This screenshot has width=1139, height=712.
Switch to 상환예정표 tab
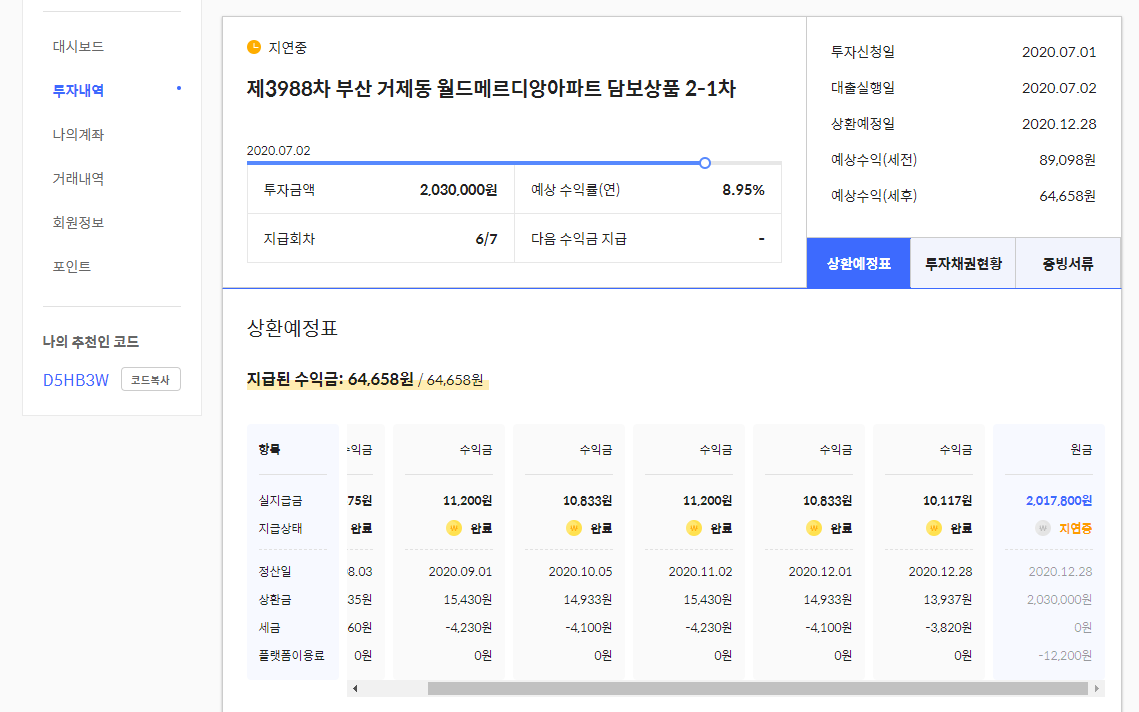(x=859, y=263)
